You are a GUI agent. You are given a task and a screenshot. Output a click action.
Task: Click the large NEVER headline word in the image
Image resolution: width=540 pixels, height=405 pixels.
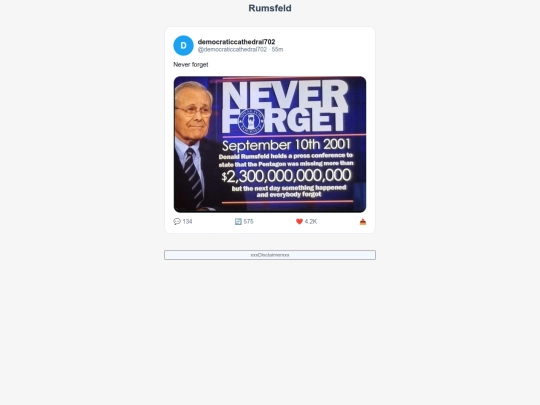pyautogui.click(x=285, y=95)
